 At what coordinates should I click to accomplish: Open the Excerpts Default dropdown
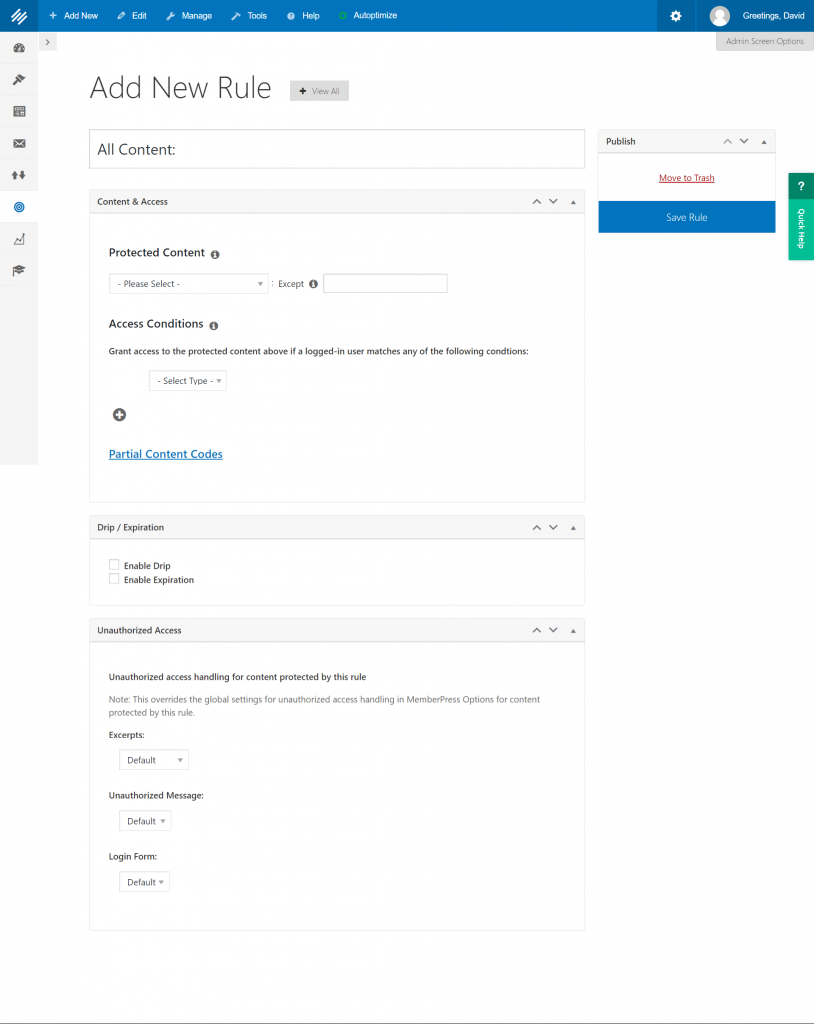tap(153, 760)
